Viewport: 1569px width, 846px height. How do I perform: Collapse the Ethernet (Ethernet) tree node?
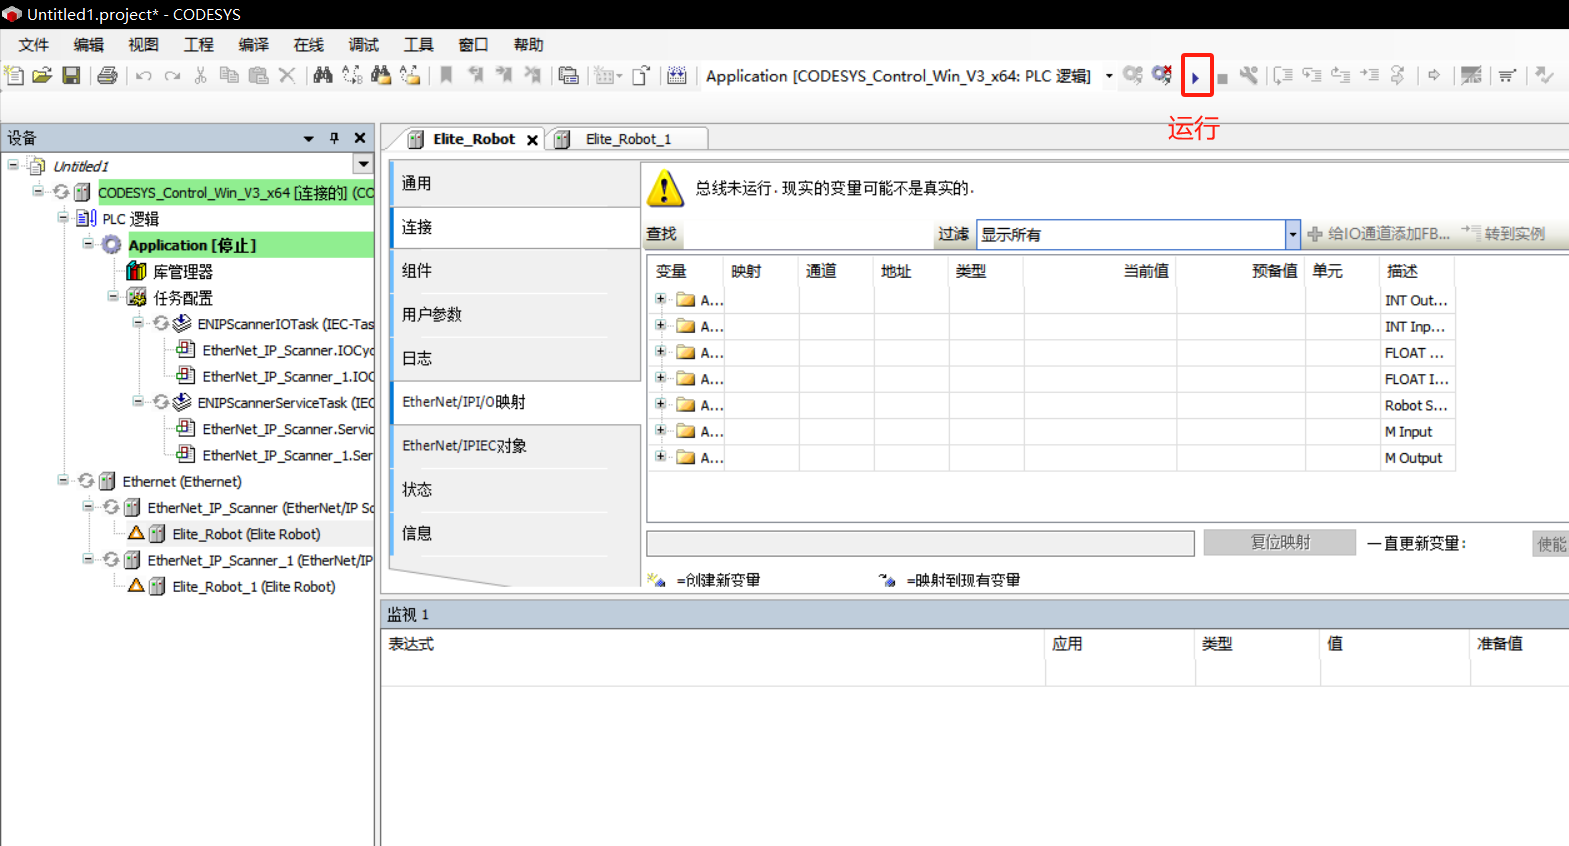(x=63, y=481)
